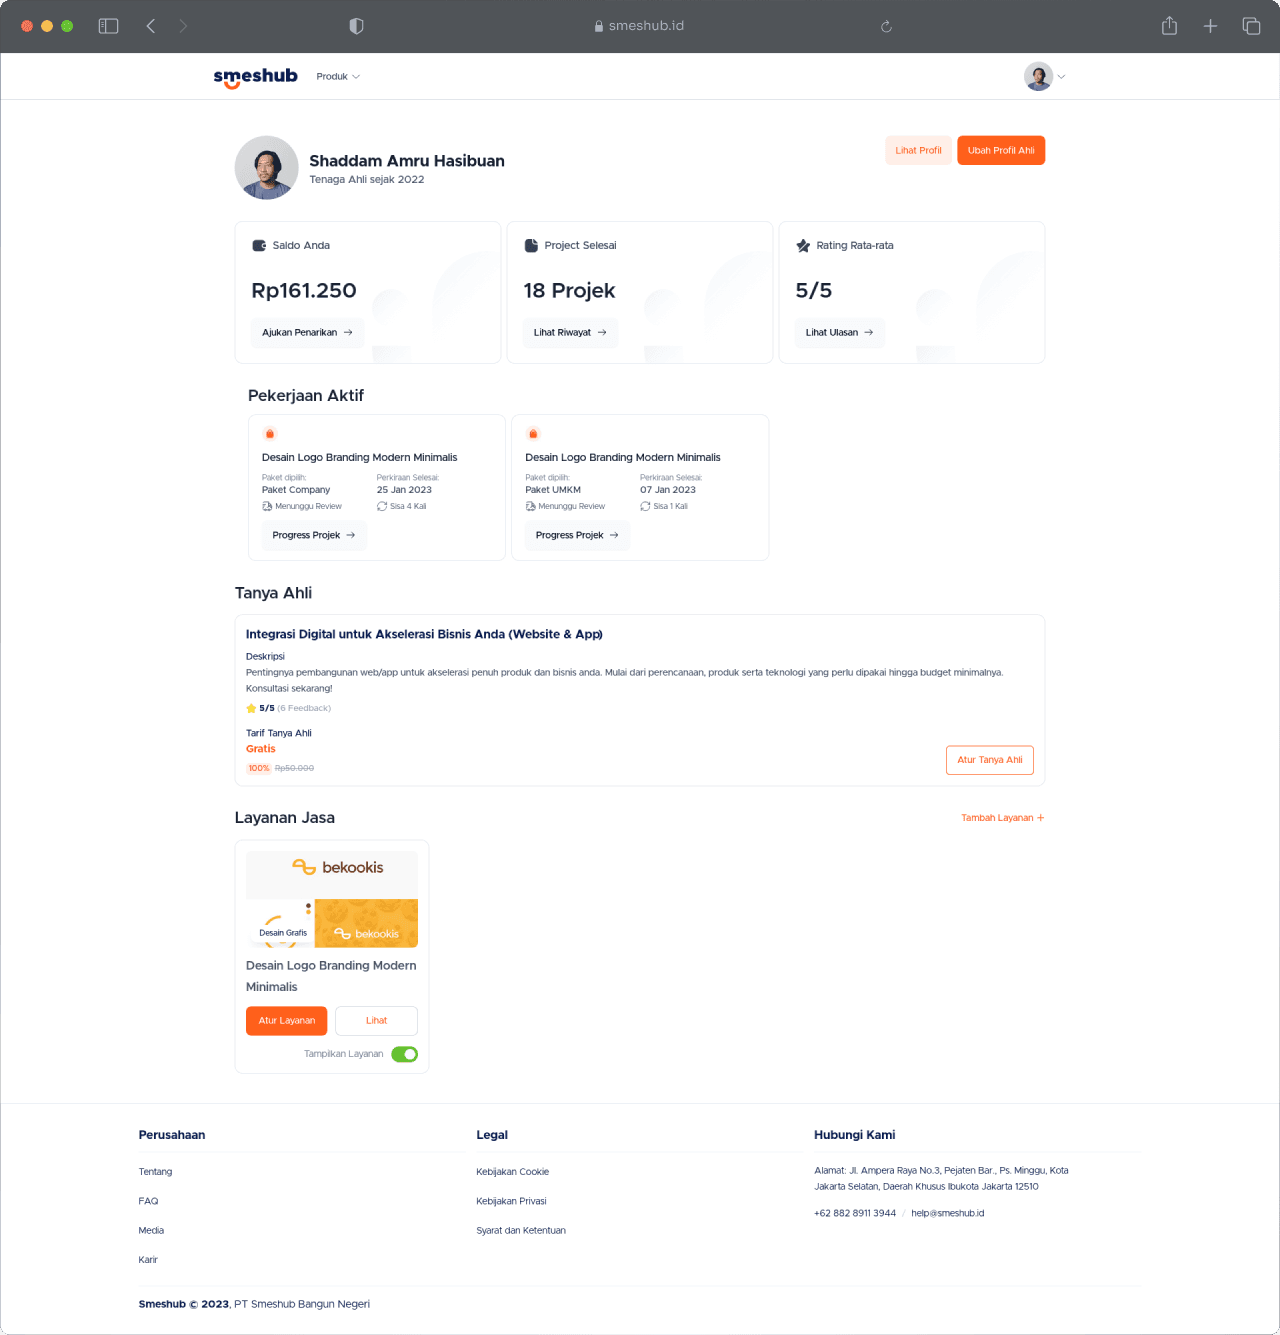
Task: Reload the smeshub.id page
Action: 886,26
